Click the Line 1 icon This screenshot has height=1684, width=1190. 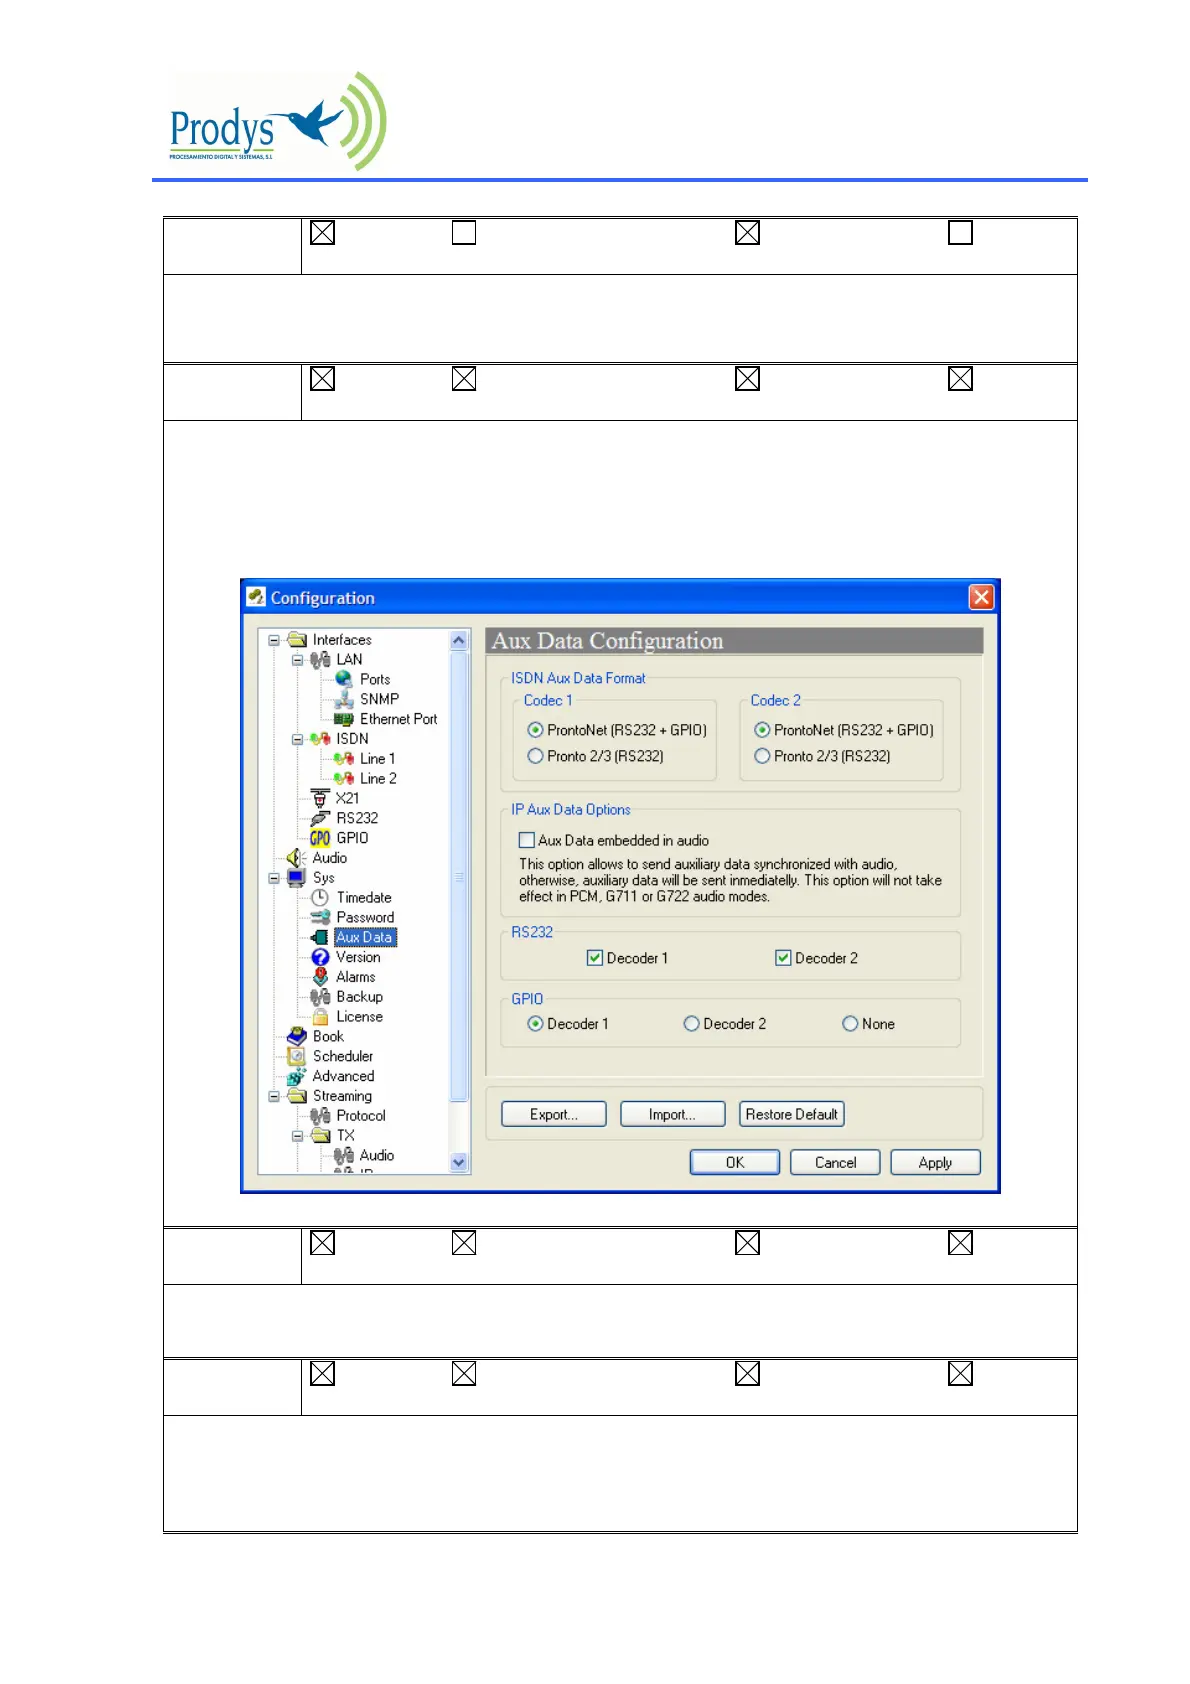344,759
